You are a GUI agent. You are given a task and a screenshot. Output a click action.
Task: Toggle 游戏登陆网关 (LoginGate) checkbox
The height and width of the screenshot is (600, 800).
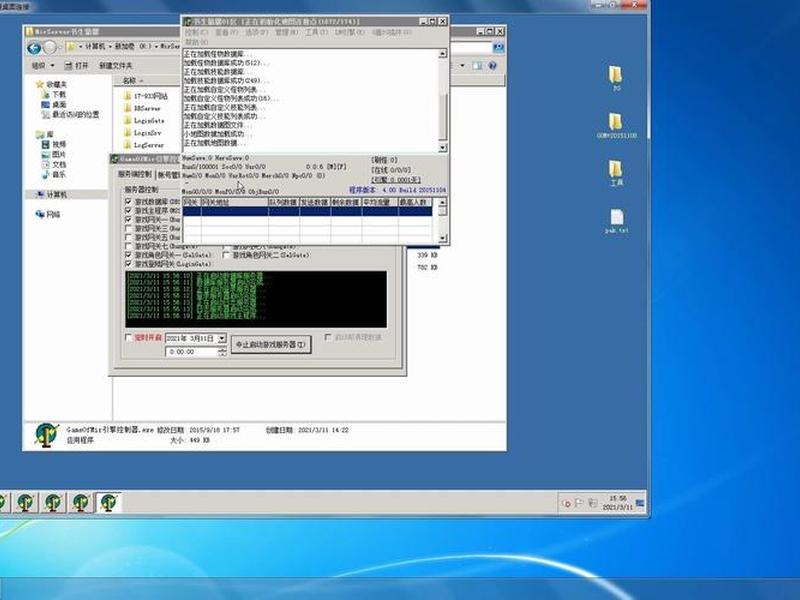(128, 264)
